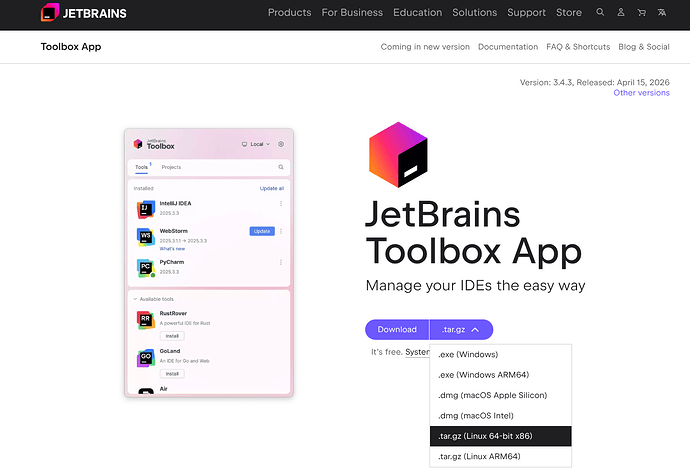The image size is (690, 474).
Task: Select .exe (Windows ARM64) option
Action: coord(501,375)
